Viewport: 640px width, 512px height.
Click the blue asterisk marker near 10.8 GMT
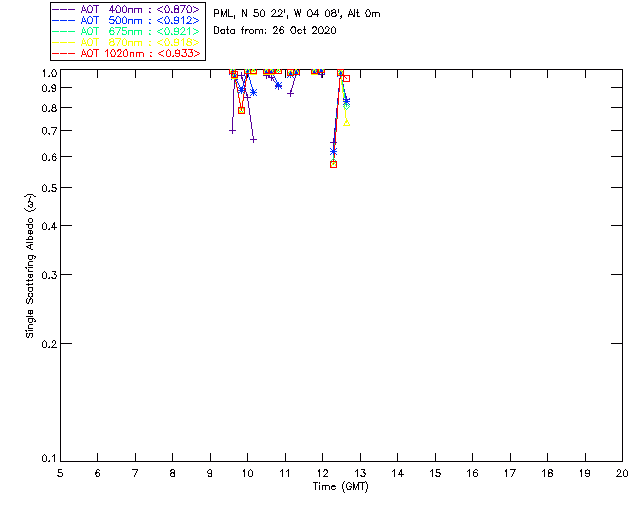point(278,86)
